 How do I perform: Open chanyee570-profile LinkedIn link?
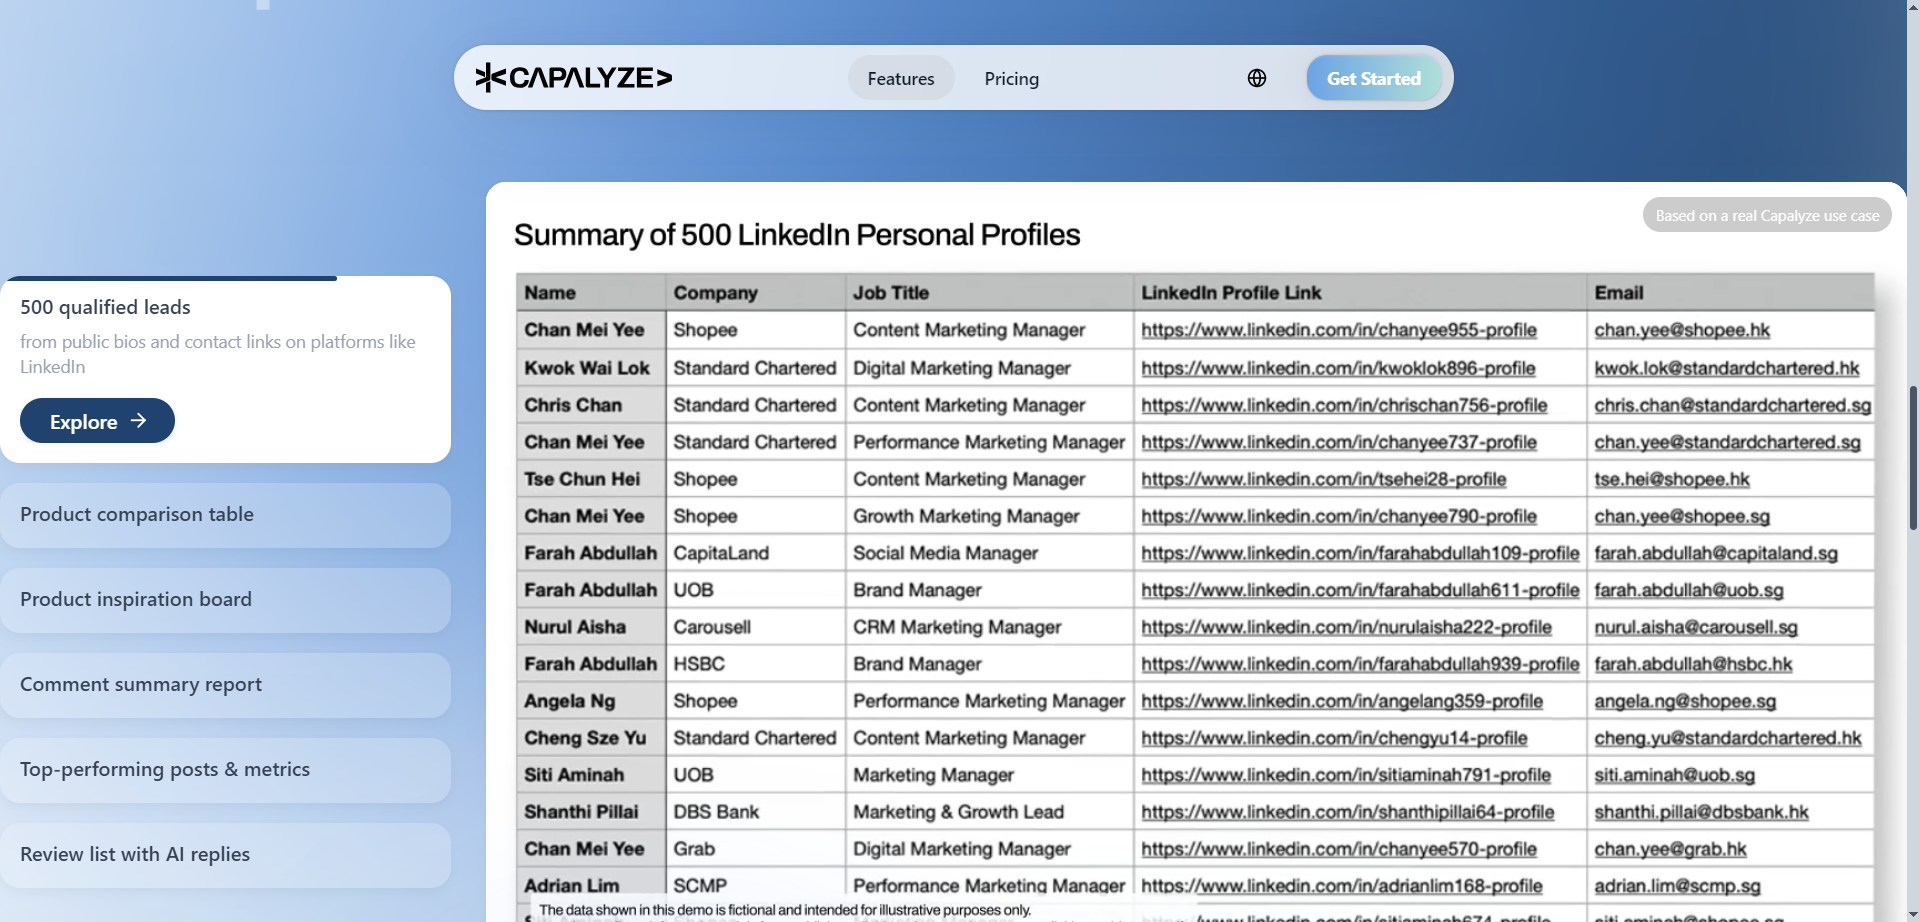(1339, 849)
